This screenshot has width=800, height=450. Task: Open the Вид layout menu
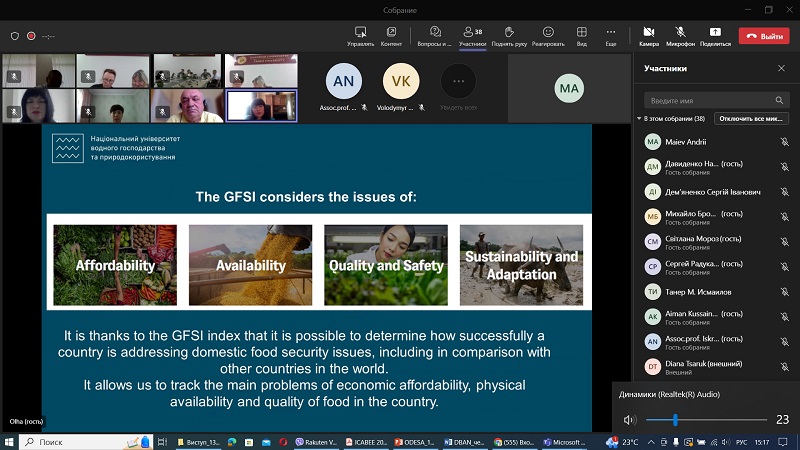pyautogui.click(x=581, y=35)
